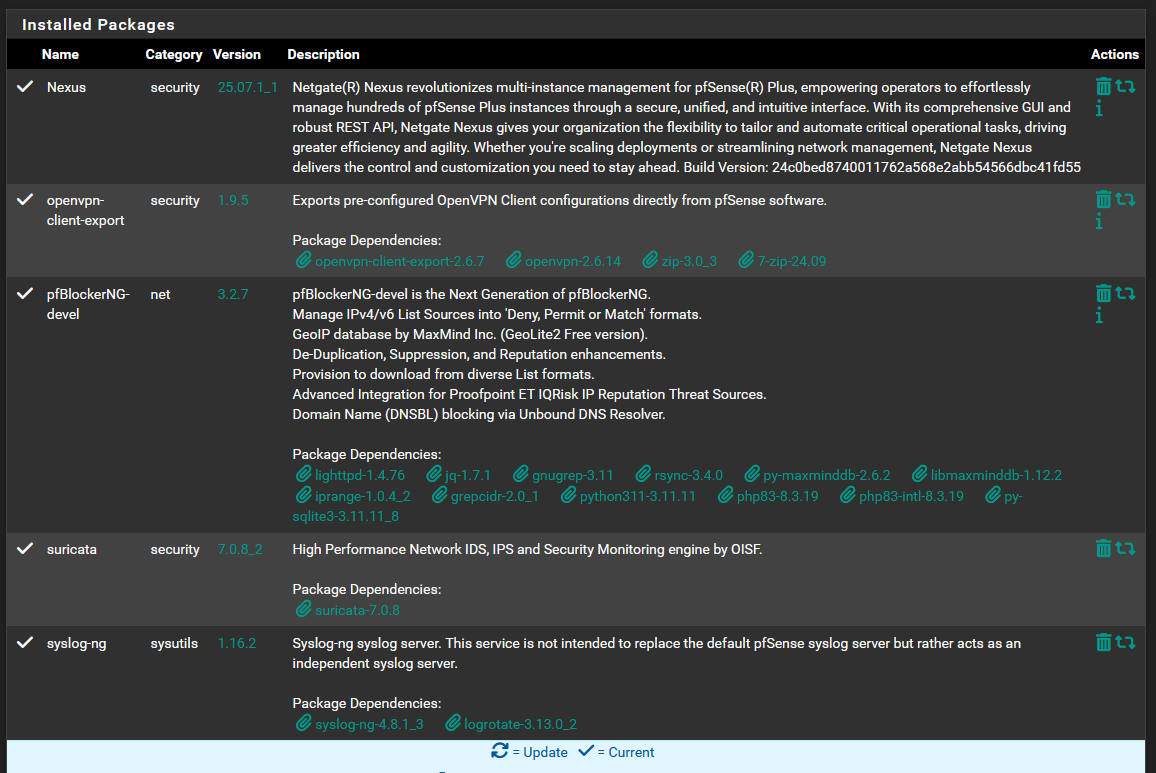Click the sysutils category cell

click(x=174, y=643)
